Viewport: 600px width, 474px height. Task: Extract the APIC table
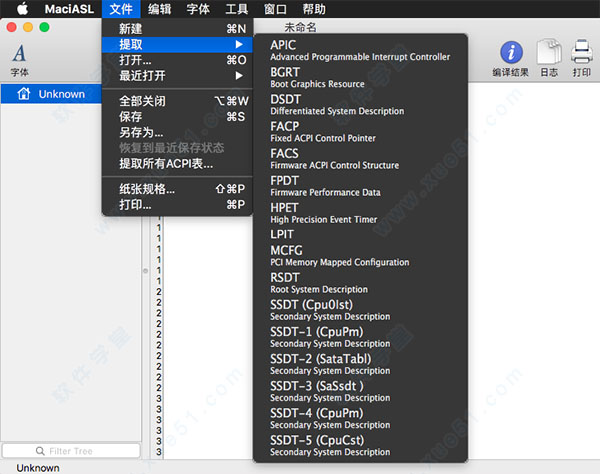click(x=360, y=50)
